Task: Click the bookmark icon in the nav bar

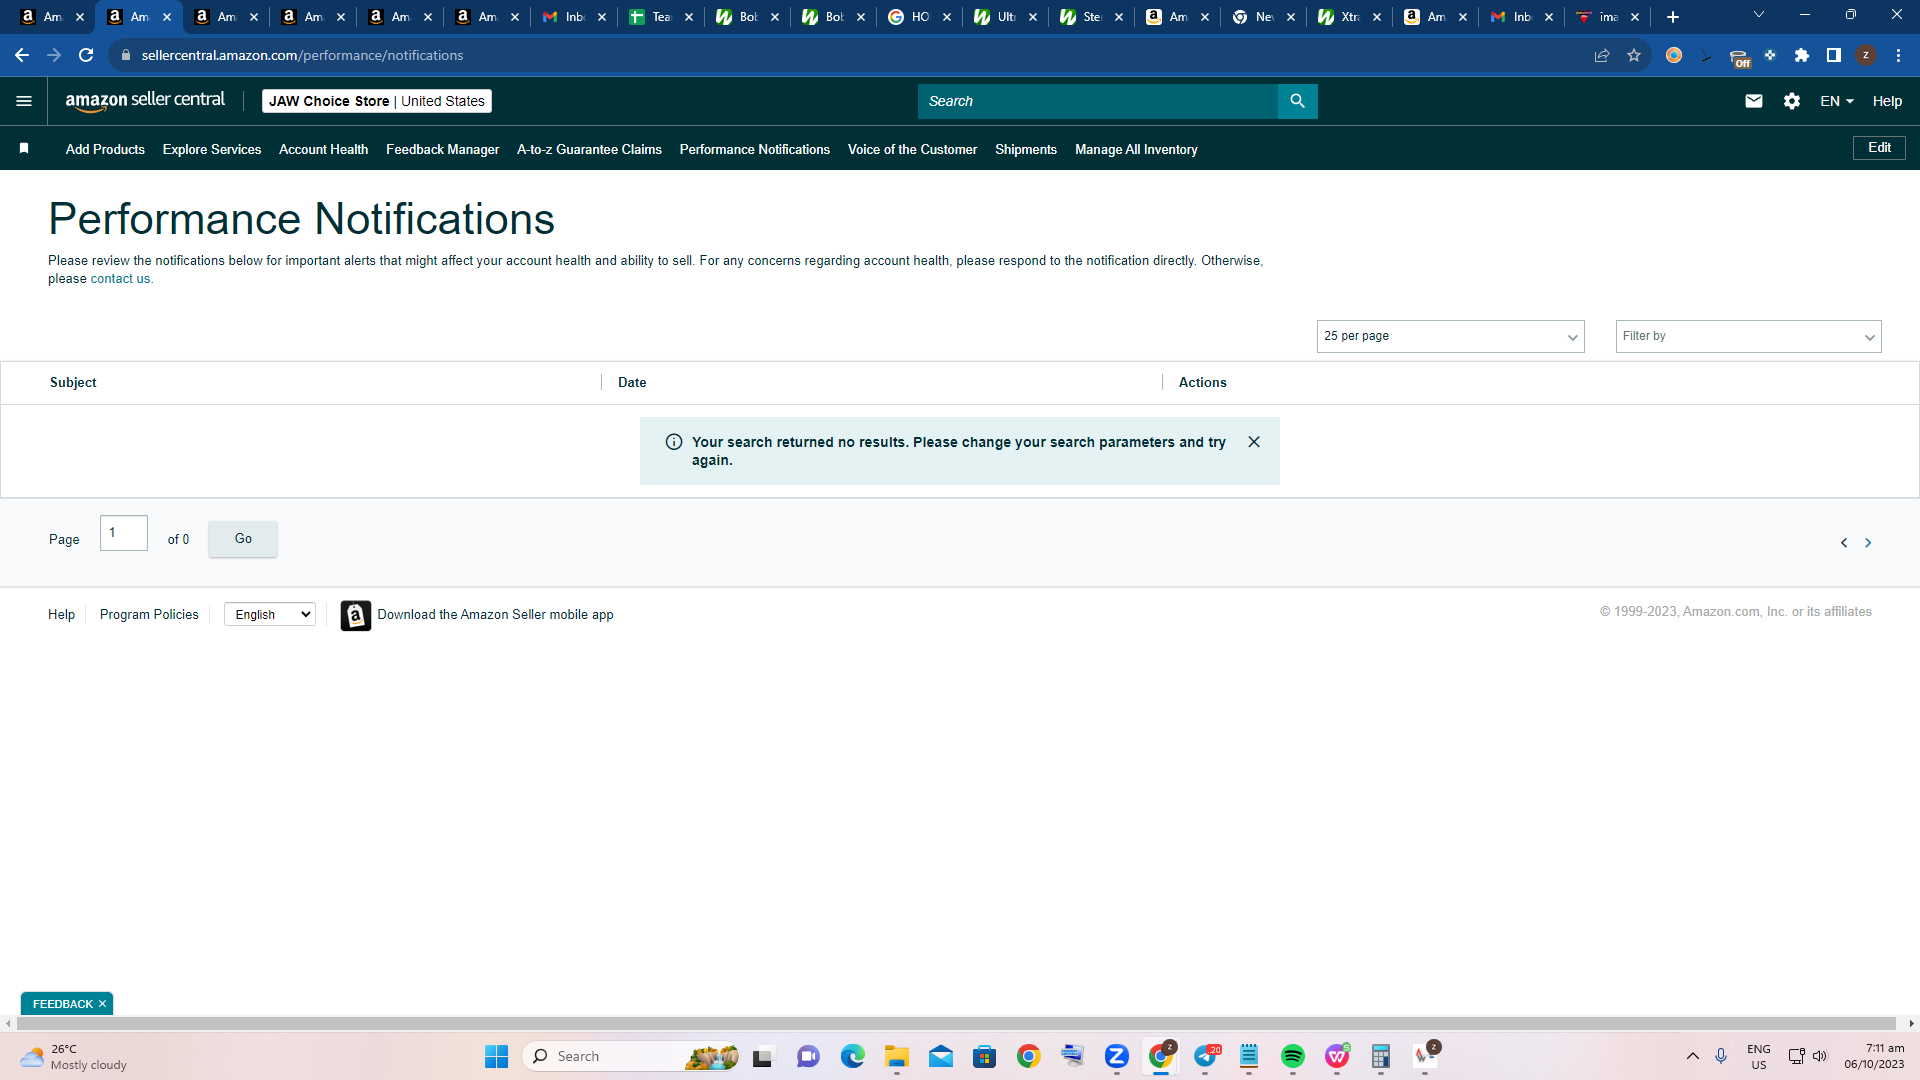Action: point(24,148)
